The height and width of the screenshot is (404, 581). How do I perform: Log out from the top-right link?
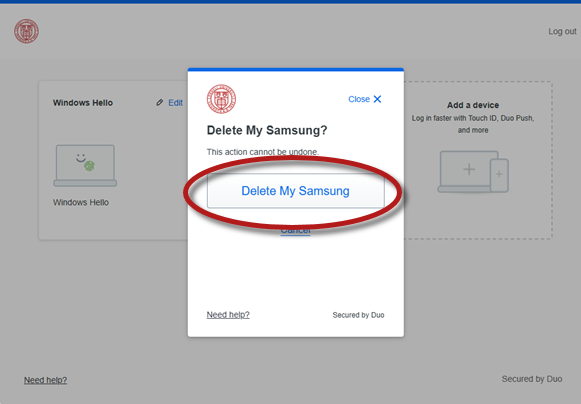tap(562, 32)
